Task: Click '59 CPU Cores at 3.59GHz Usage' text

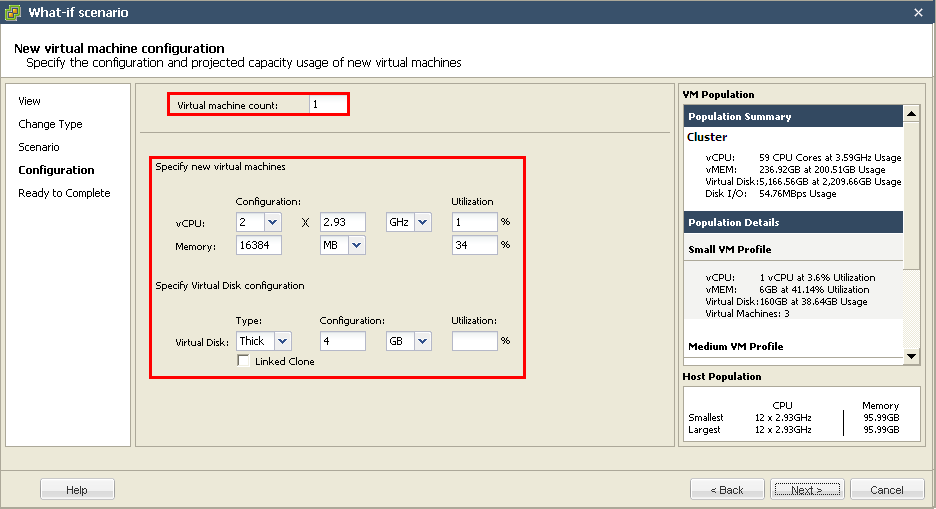Action: coord(830,158)
